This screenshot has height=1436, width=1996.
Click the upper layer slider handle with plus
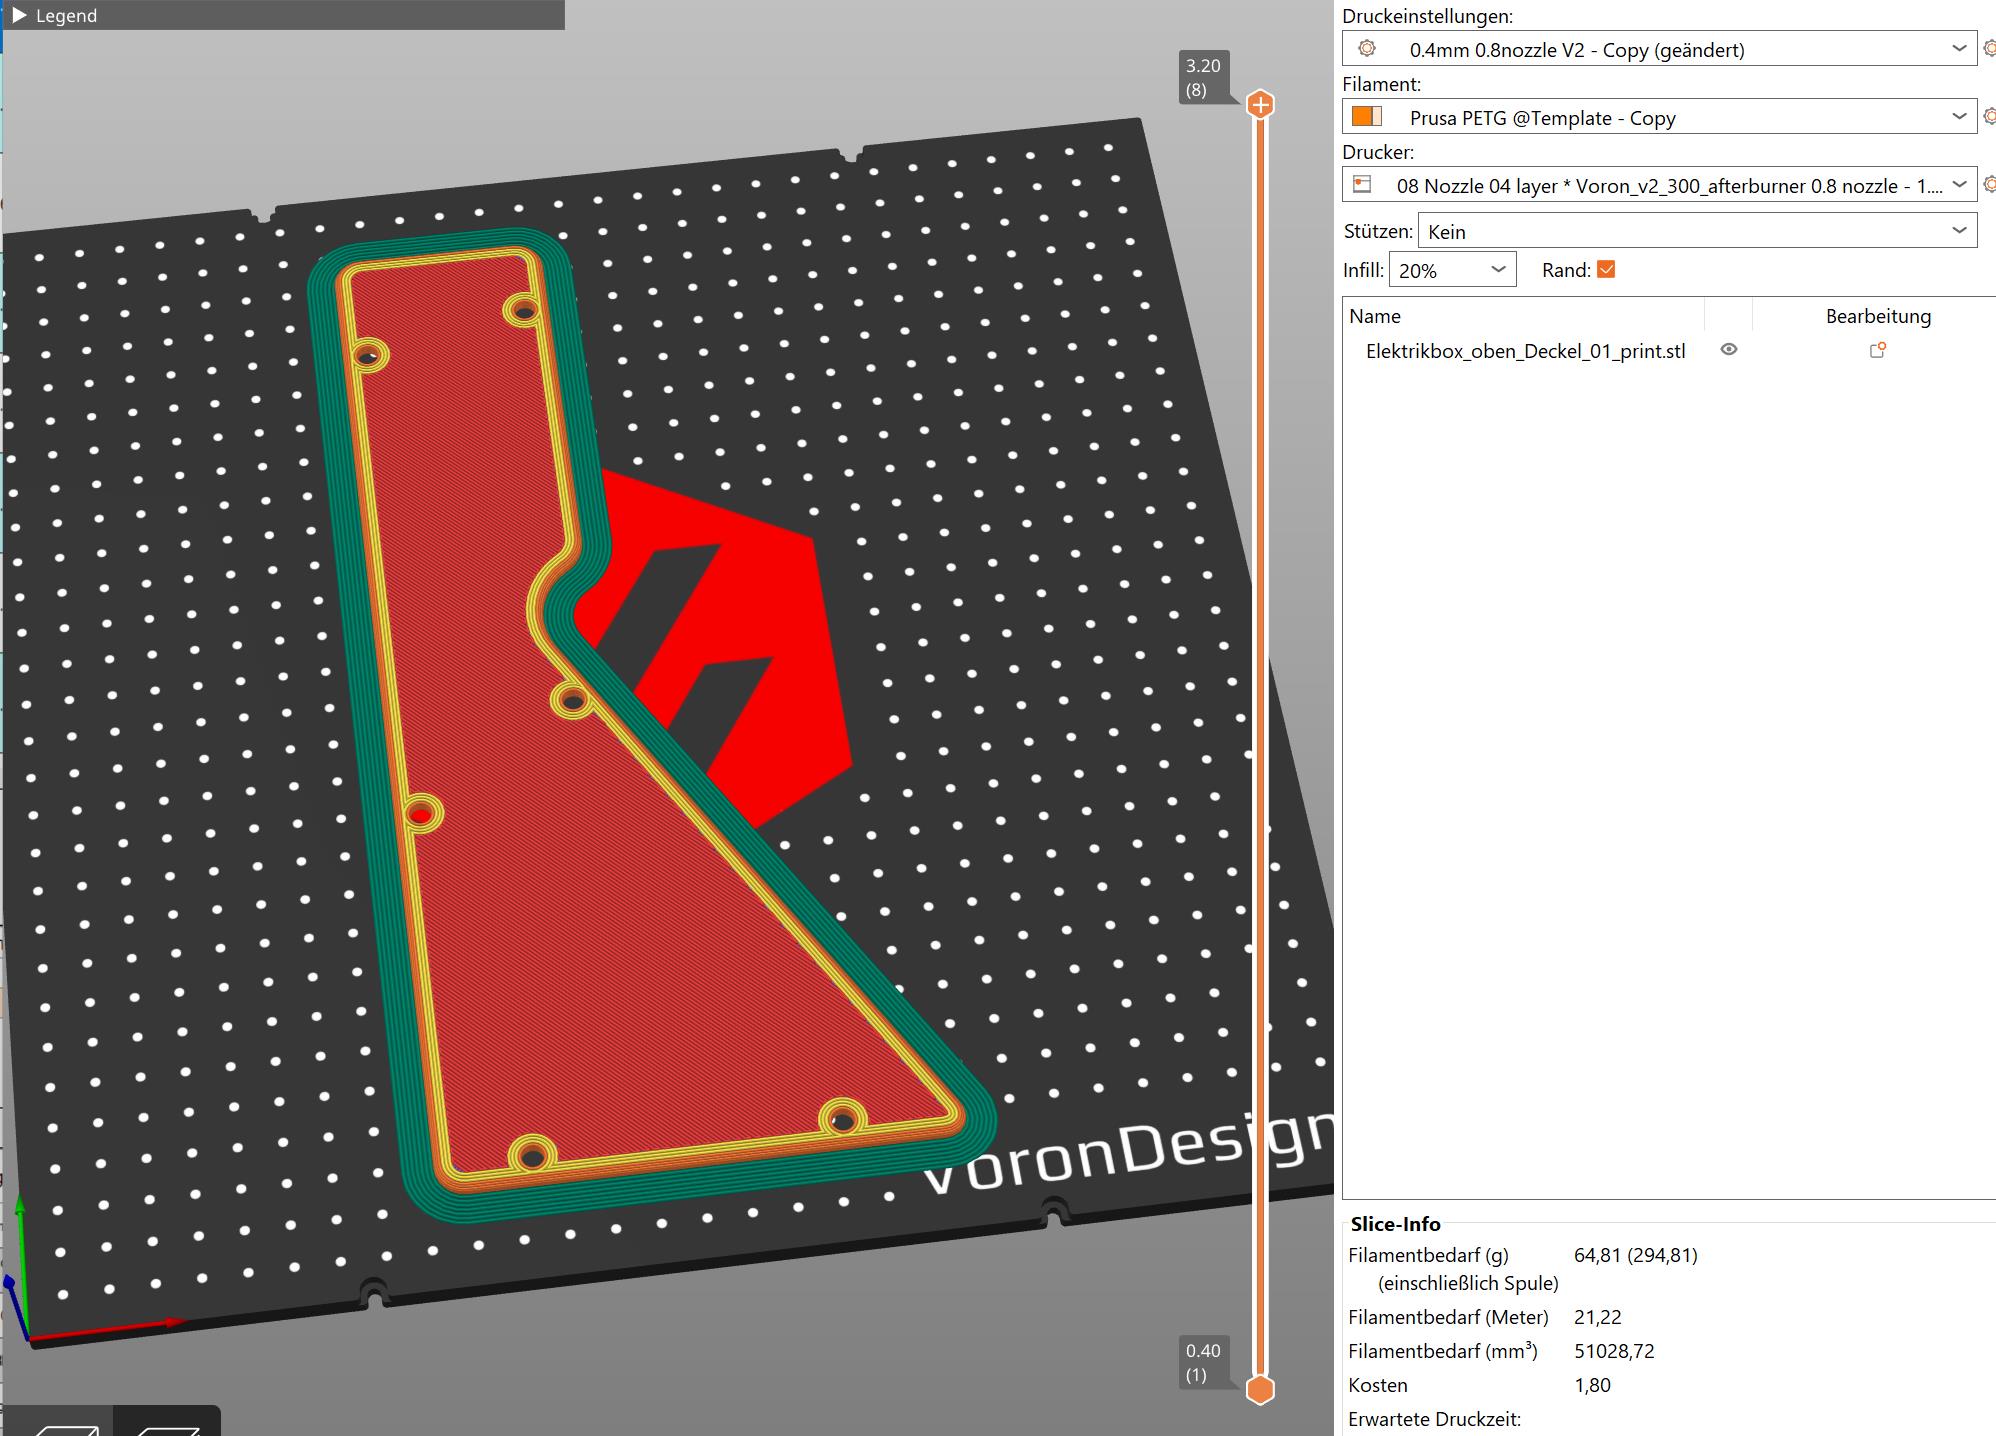tap(1261, 104)
